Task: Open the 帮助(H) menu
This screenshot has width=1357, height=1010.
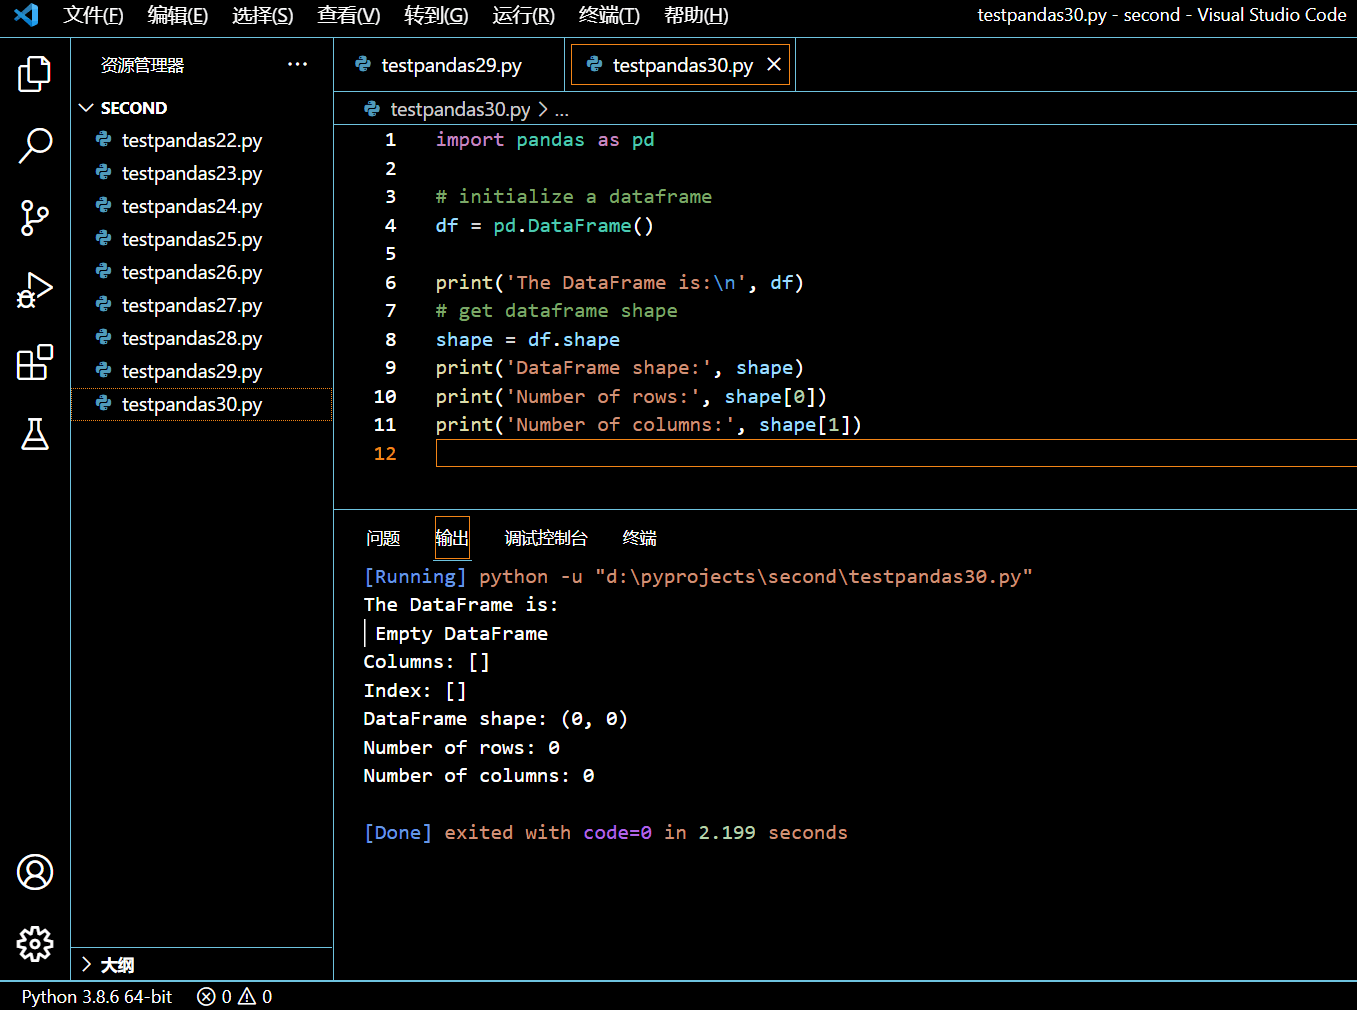Action: pos(696,15)
